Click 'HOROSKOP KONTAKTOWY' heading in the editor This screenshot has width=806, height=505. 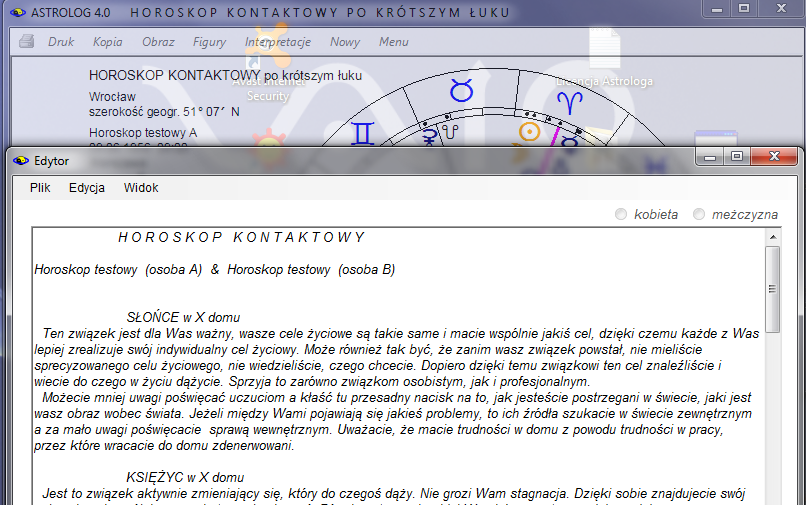241,237
